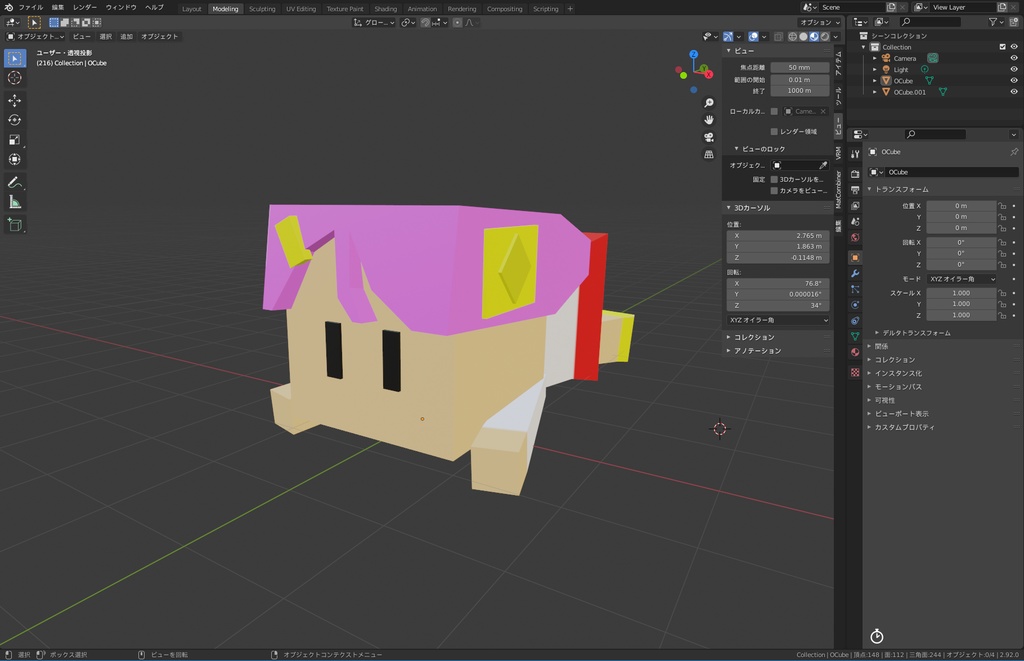Expand the Light item in the outliner
The width and height of the screenshot is (1024, 661).
pyautogui.click(x=875, y=69)
